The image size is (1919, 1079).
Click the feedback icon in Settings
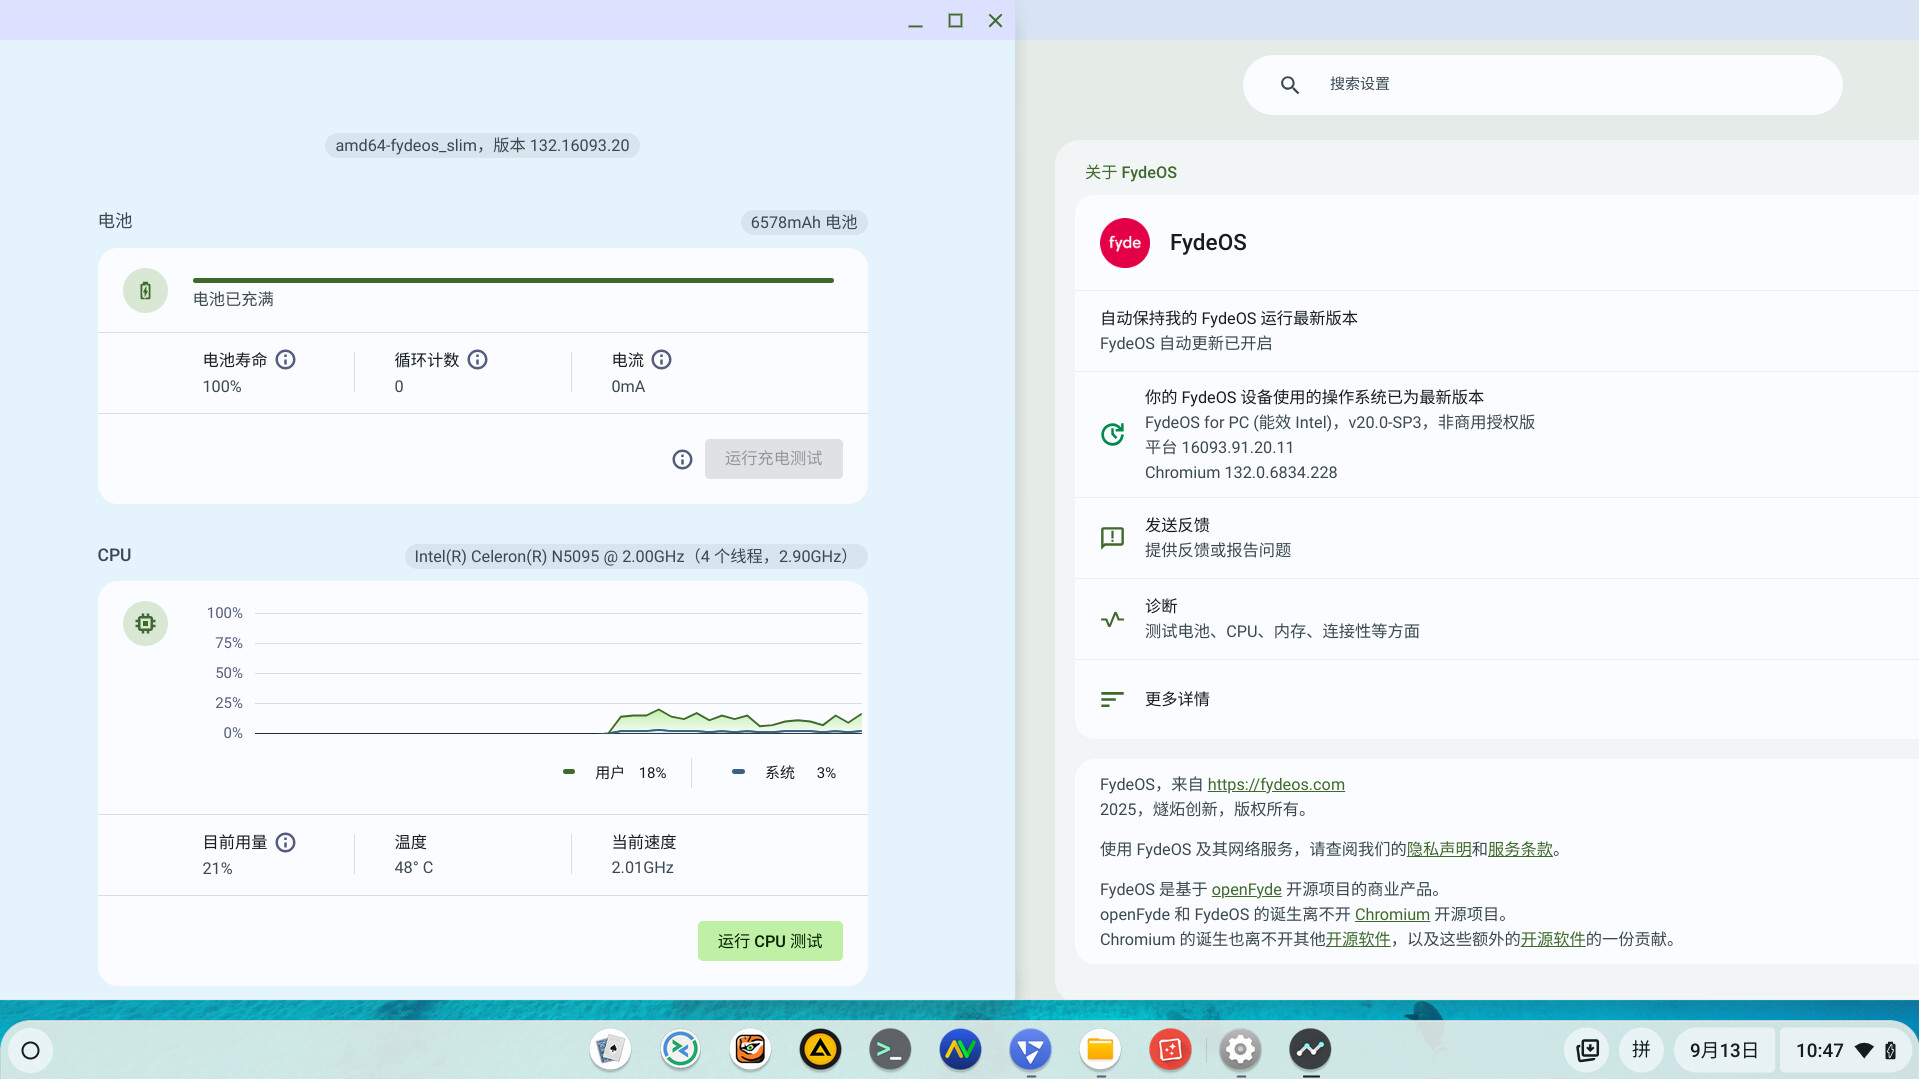[x=1112, y=538]
